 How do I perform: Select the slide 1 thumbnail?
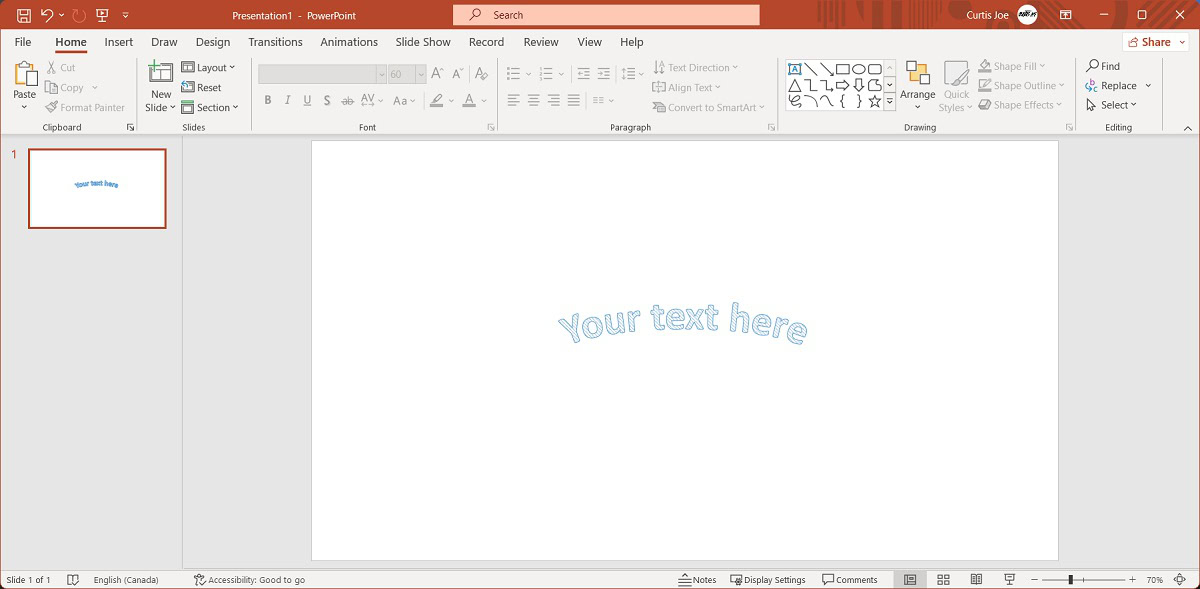pos(97,189)
